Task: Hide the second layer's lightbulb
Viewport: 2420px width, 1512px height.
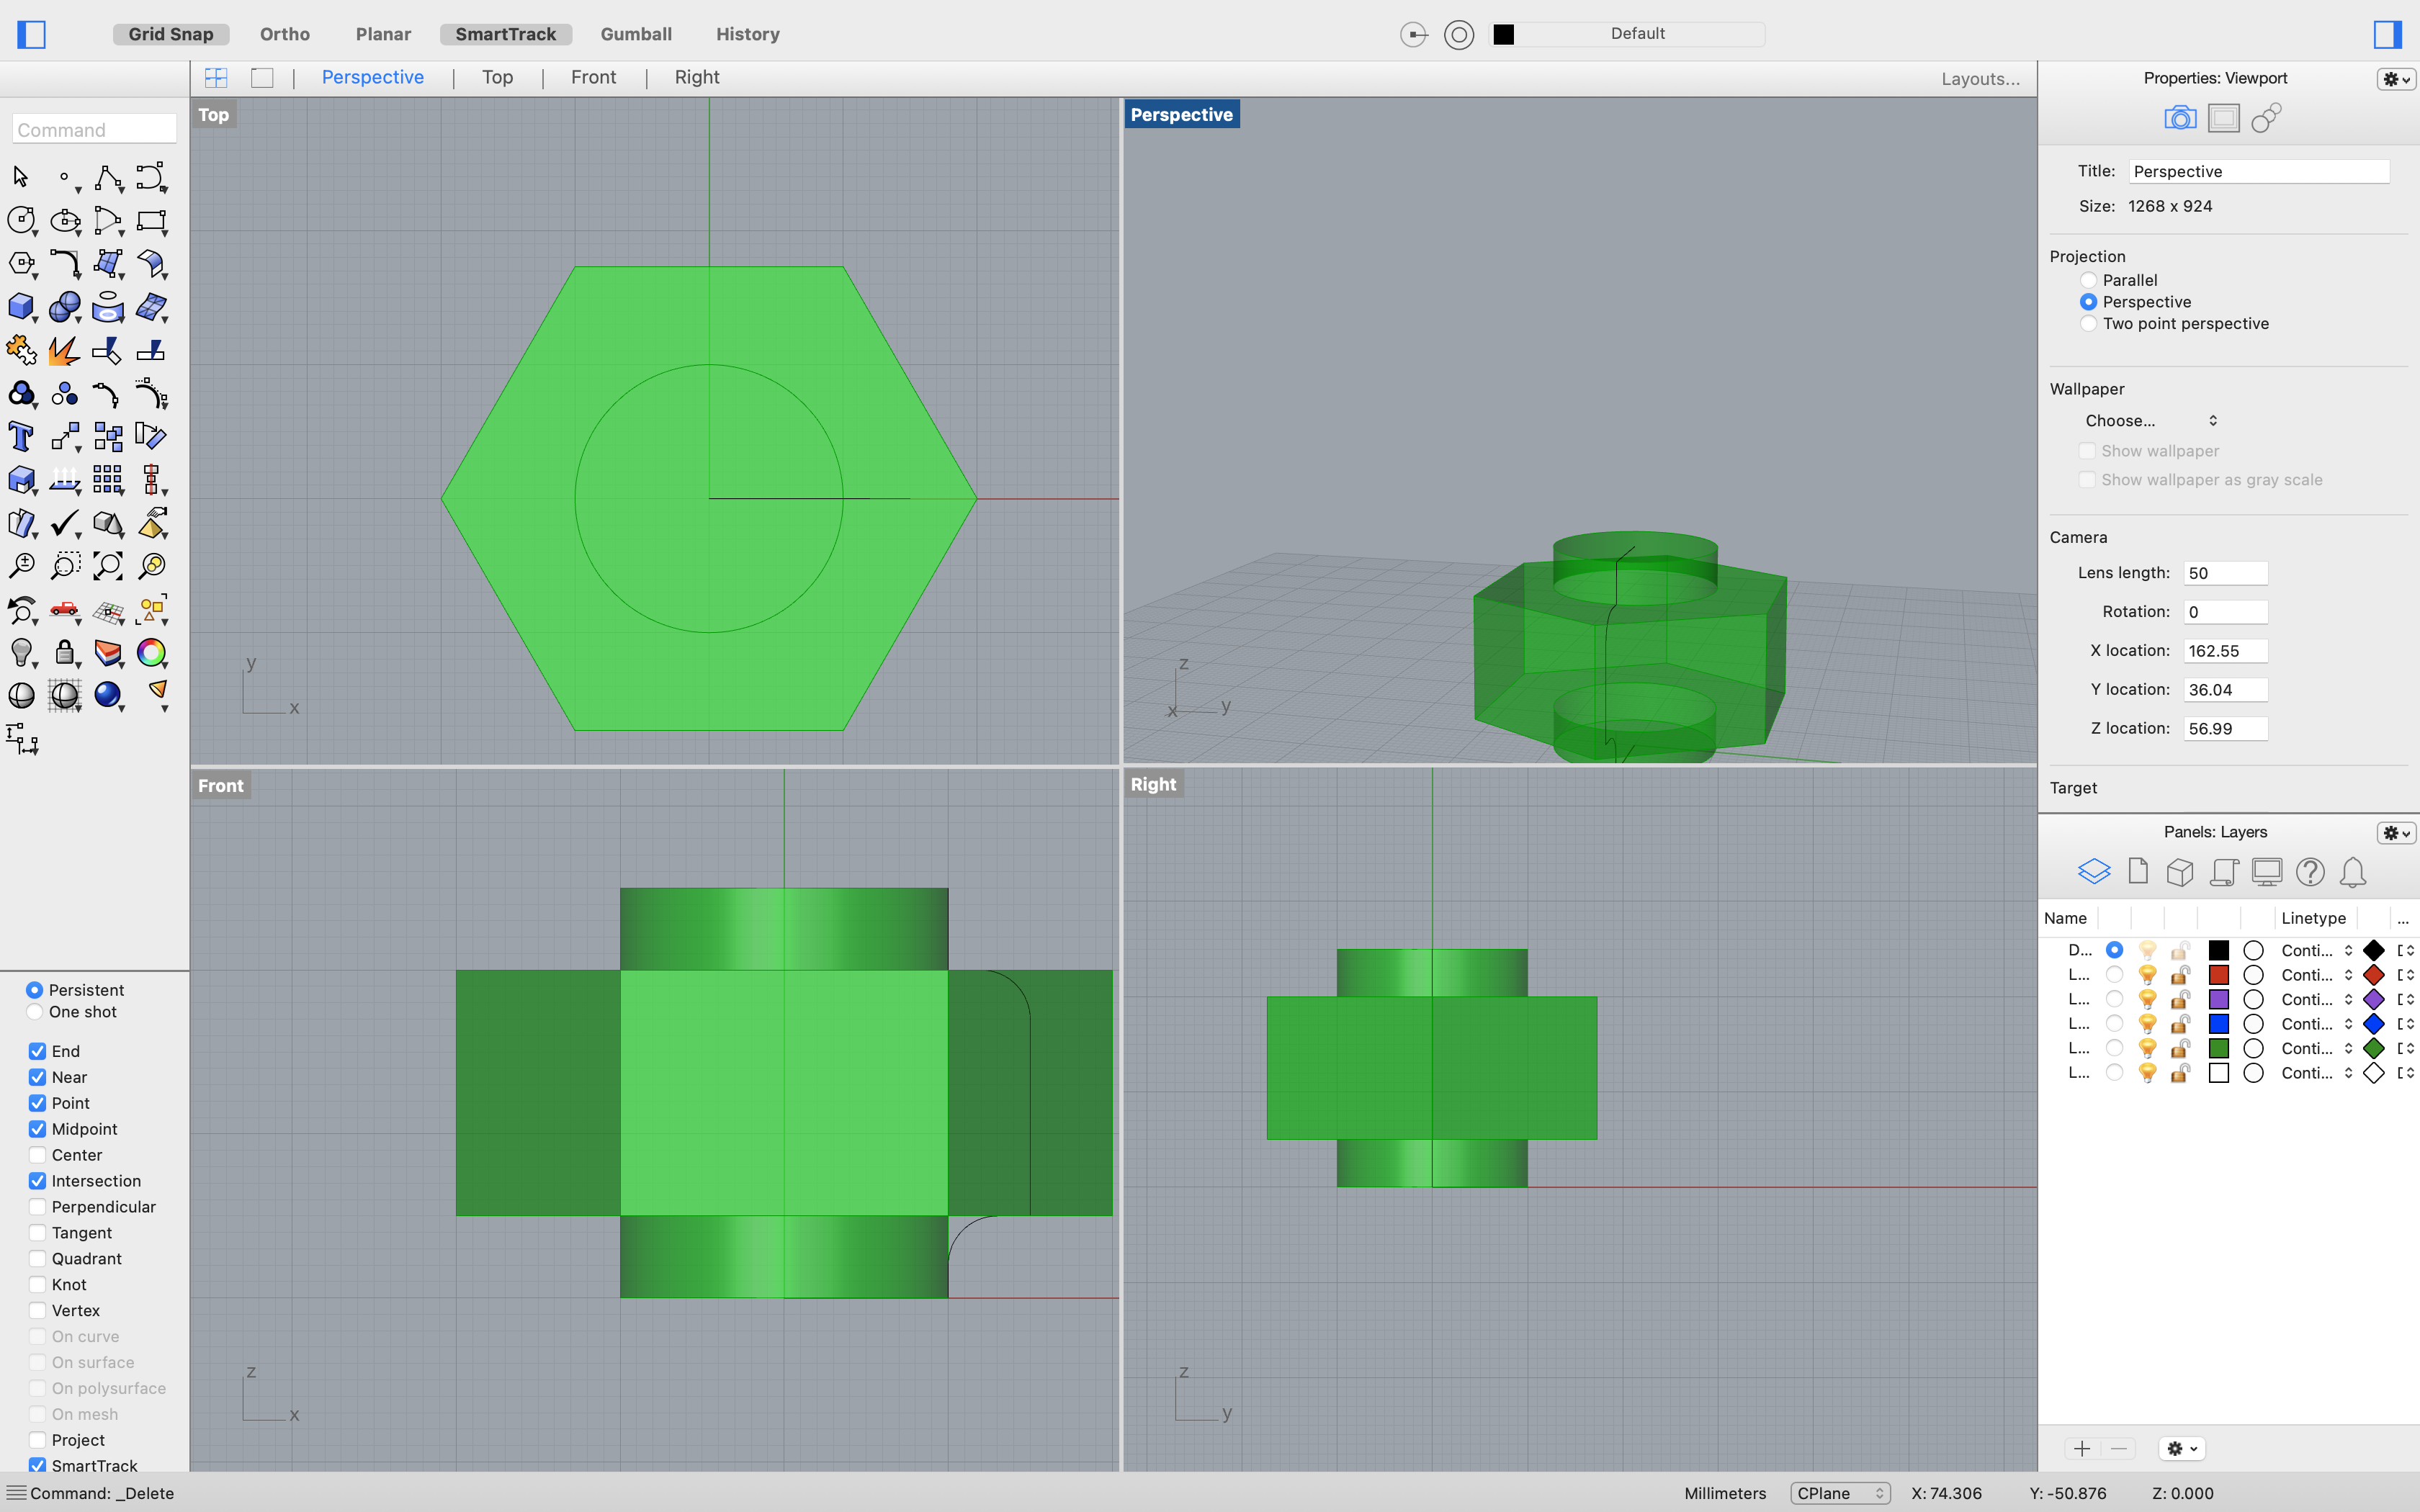Action: point(2148,975)
